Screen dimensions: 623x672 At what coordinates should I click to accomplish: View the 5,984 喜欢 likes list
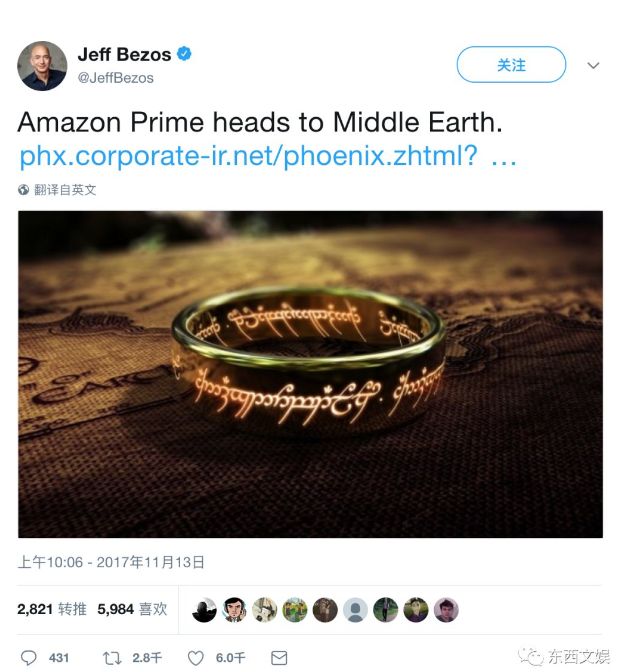[x=132, y=608]
